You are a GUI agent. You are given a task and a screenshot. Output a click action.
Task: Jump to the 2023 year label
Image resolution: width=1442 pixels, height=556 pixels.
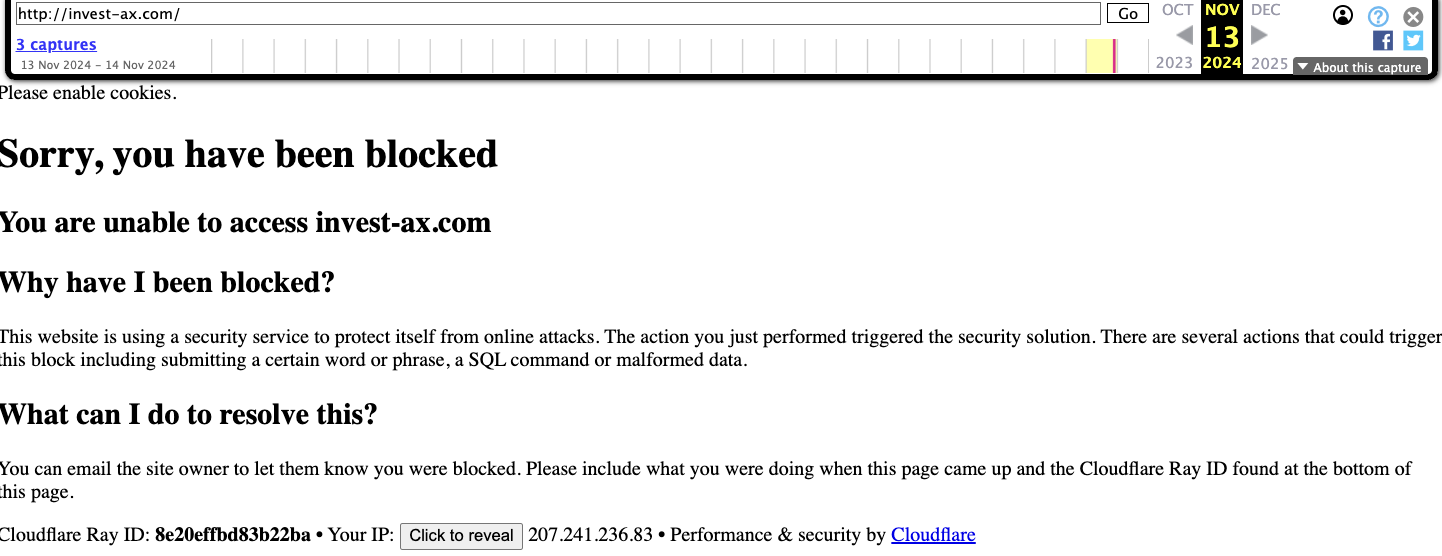coord(1174,63)
